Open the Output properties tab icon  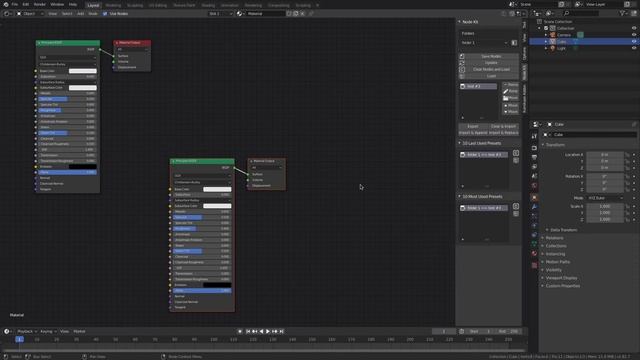[x=534, y=158]
